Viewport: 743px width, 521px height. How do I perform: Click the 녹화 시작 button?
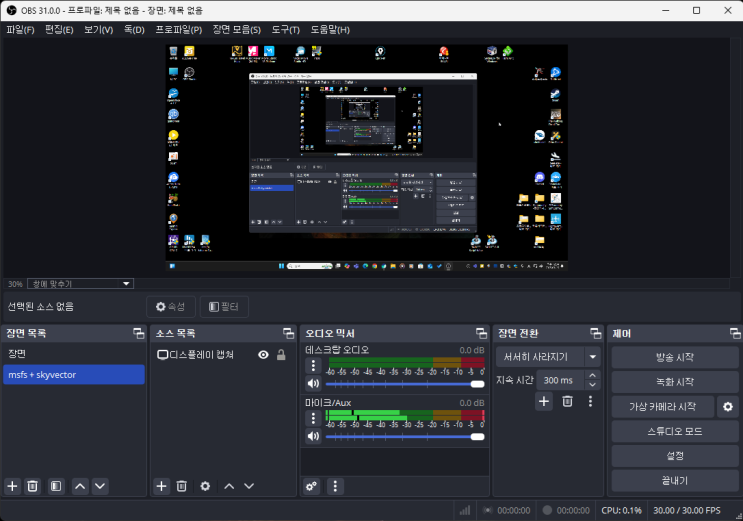coord(674,382)
